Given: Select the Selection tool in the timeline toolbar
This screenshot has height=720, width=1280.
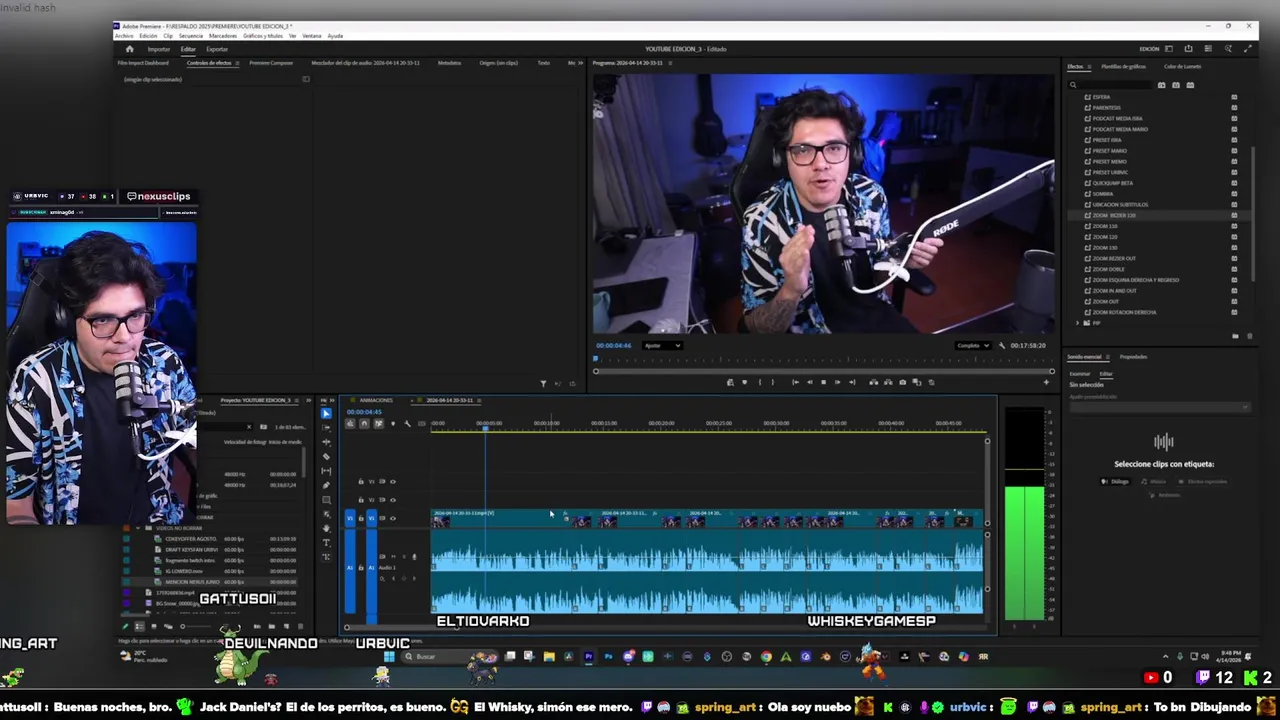Looking at the screenshot, I should click(326, 413).
